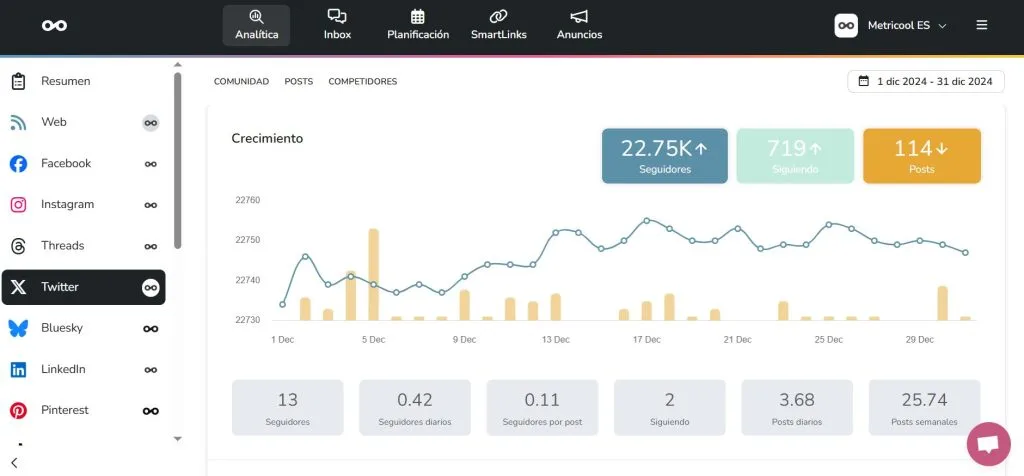
Task: Click the sidebar vertical scrollbar
Action: [x=178, y=160]
